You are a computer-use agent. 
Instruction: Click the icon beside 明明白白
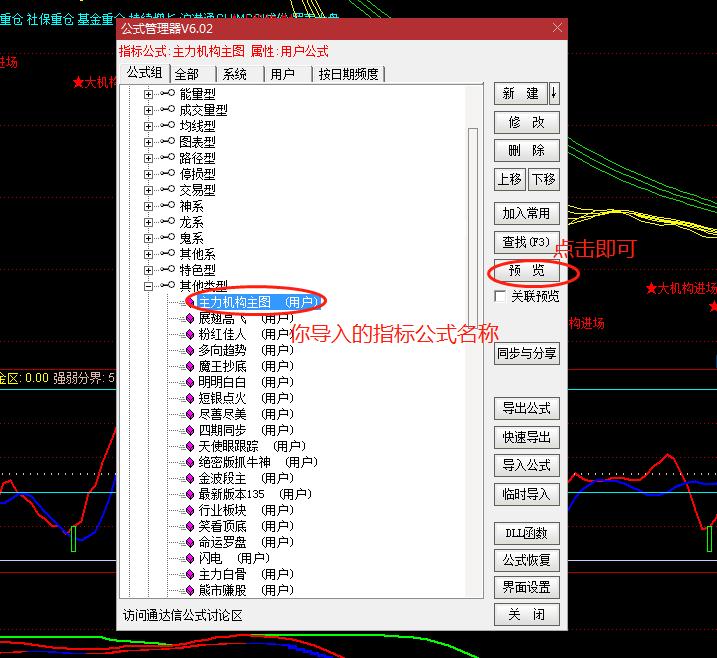coord(189,382)
